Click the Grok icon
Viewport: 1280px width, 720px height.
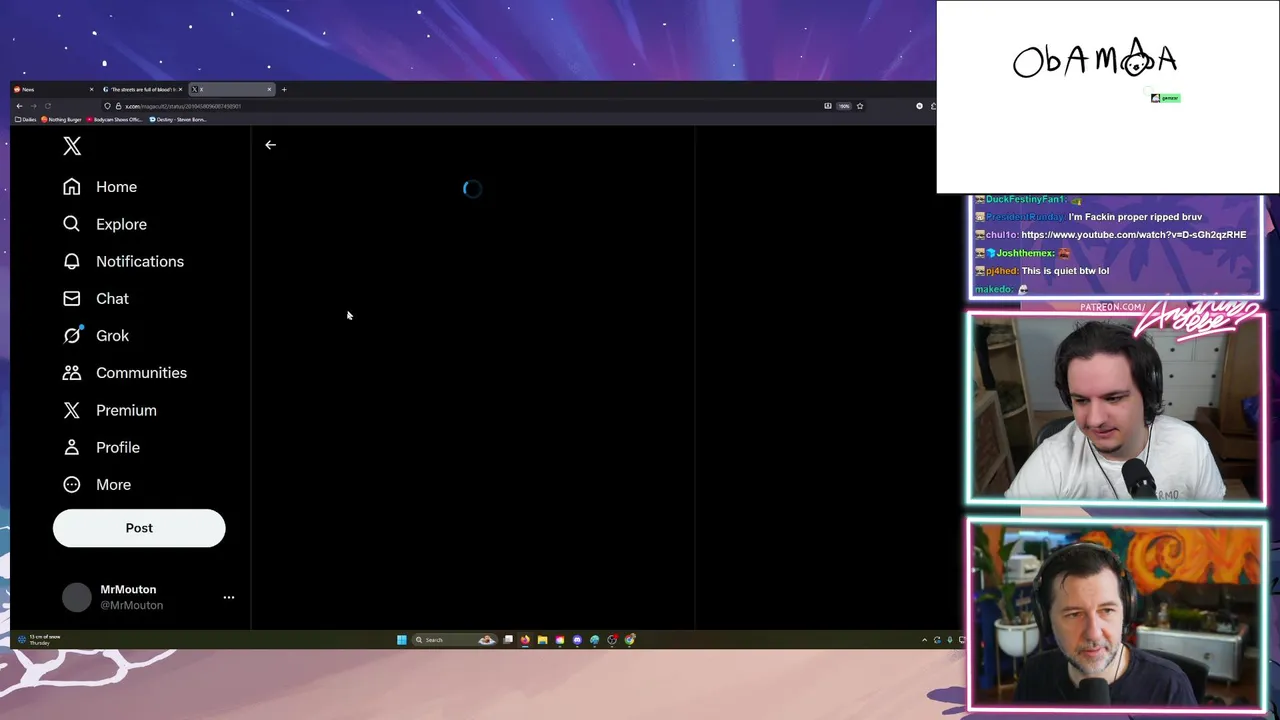(72, 336)
